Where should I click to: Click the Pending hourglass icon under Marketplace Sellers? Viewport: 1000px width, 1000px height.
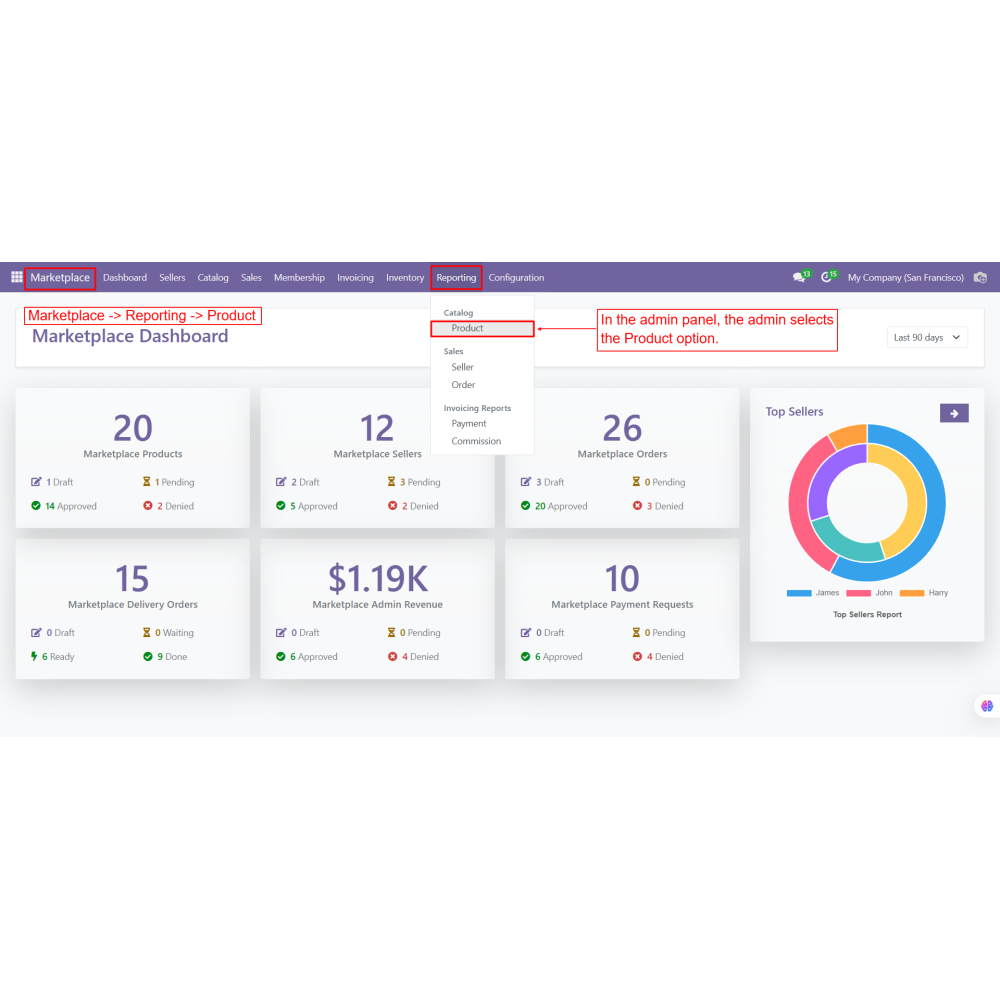coord(392,482)
